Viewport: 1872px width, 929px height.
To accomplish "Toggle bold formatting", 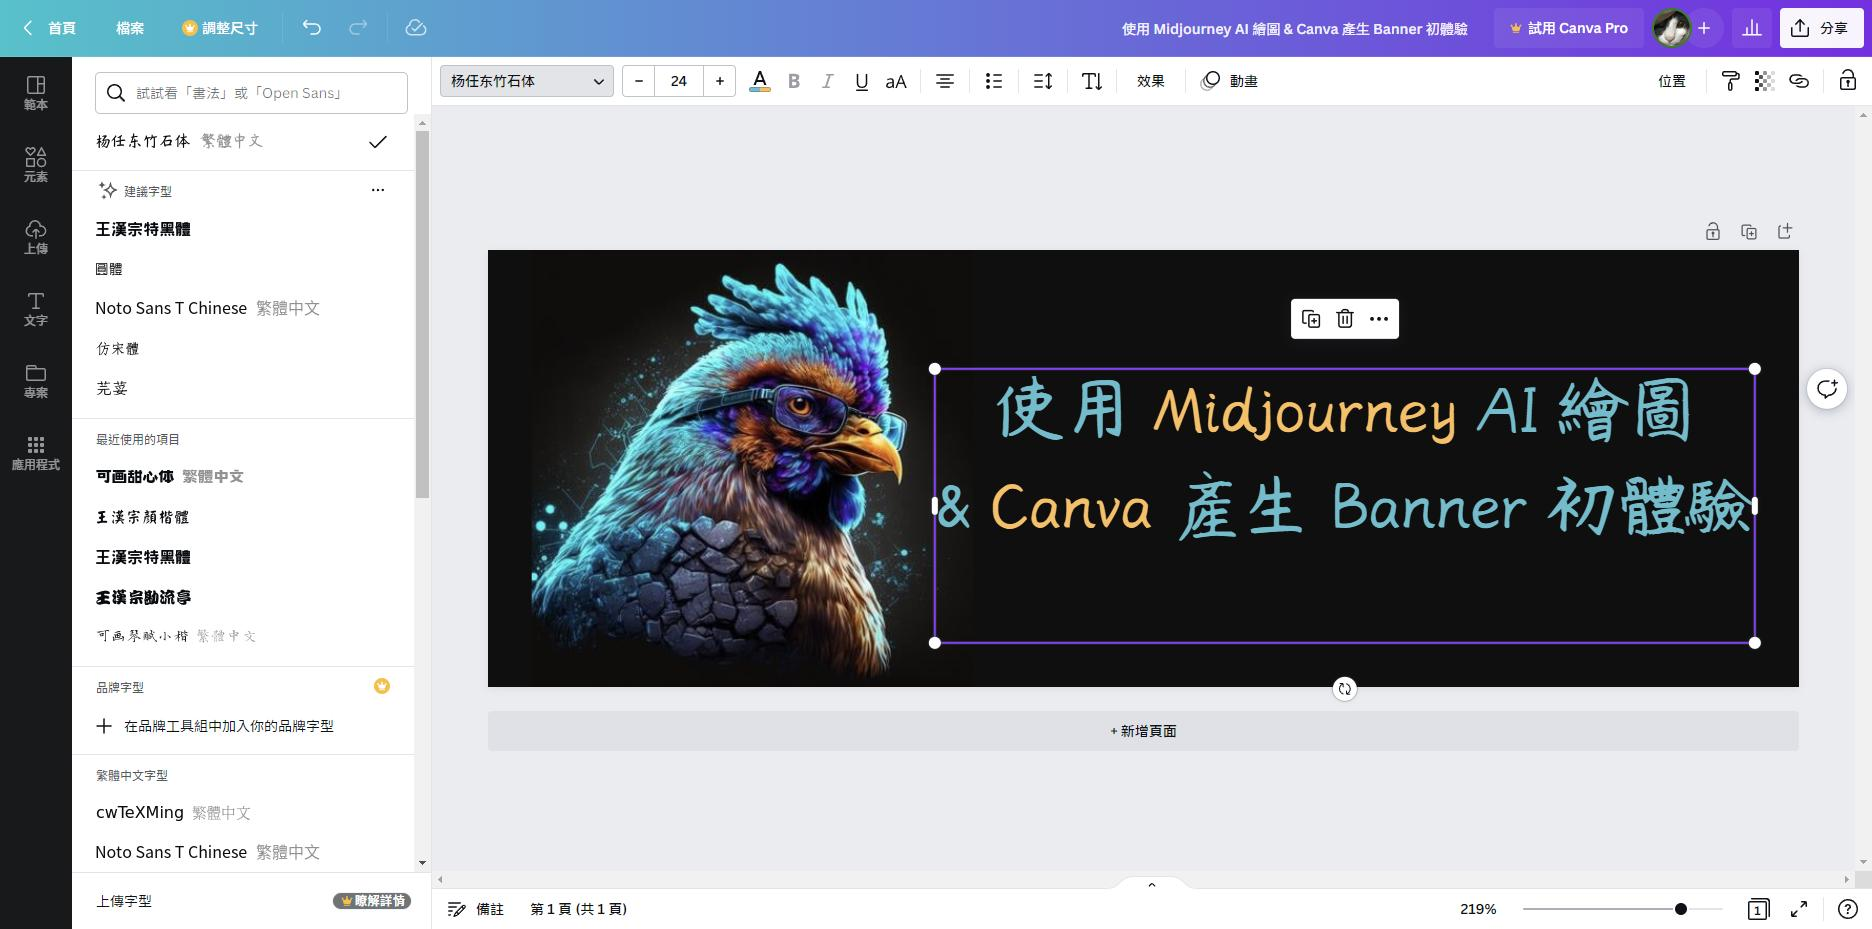I will (794, 81).
